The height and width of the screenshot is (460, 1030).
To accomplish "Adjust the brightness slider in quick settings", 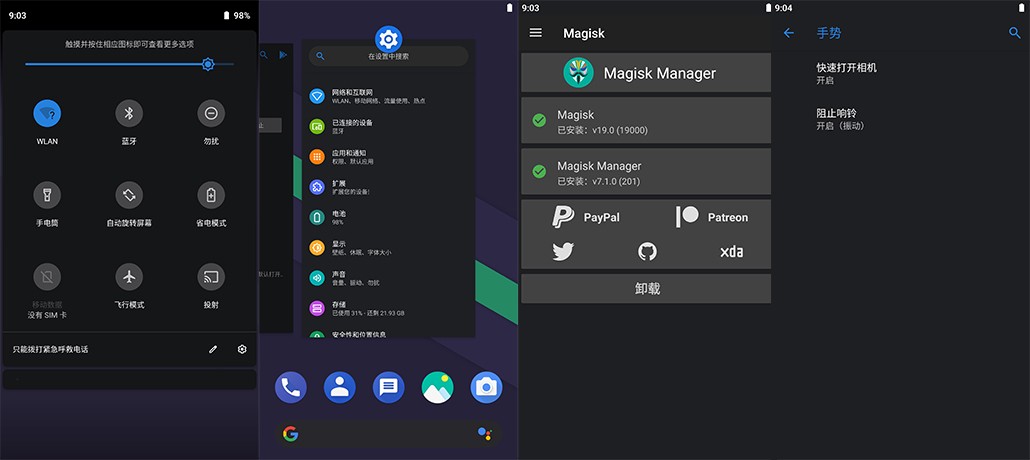I will point(129,64).
